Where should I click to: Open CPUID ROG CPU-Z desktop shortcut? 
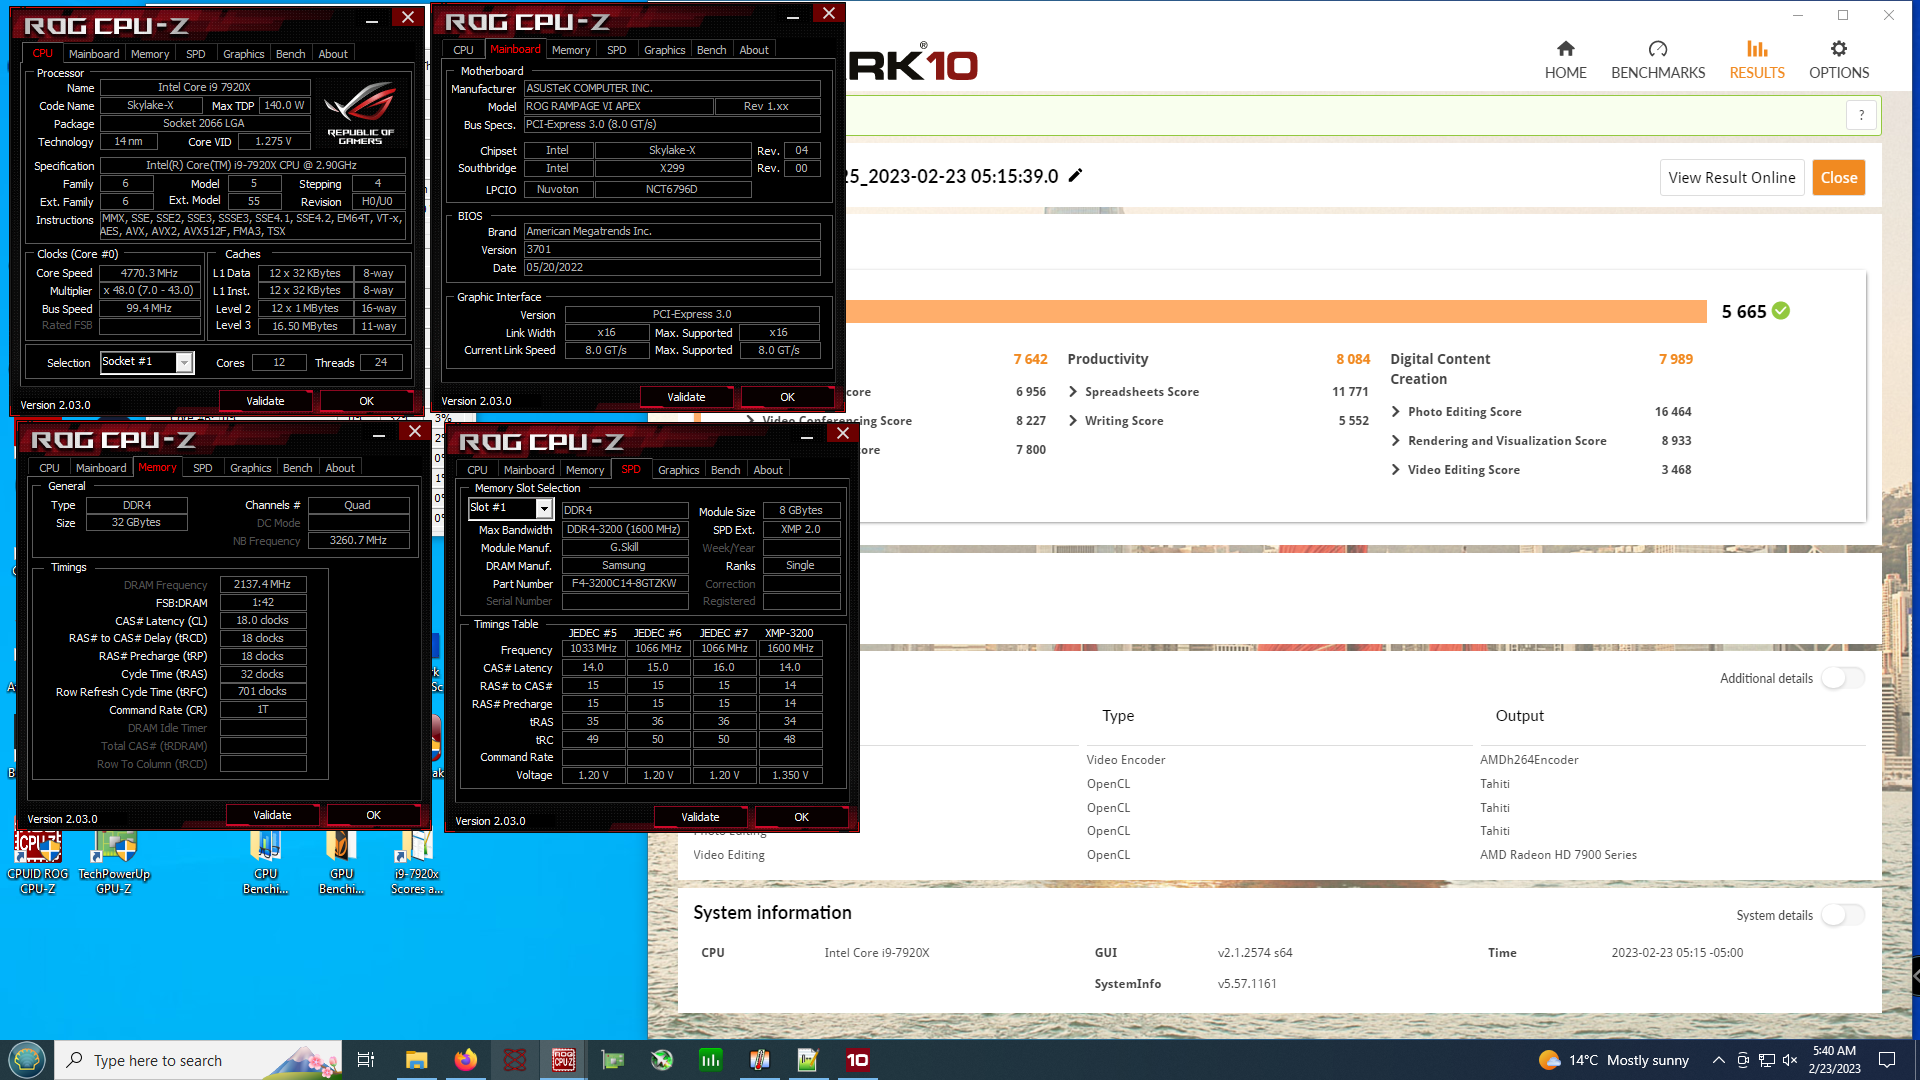coord(38,862)
